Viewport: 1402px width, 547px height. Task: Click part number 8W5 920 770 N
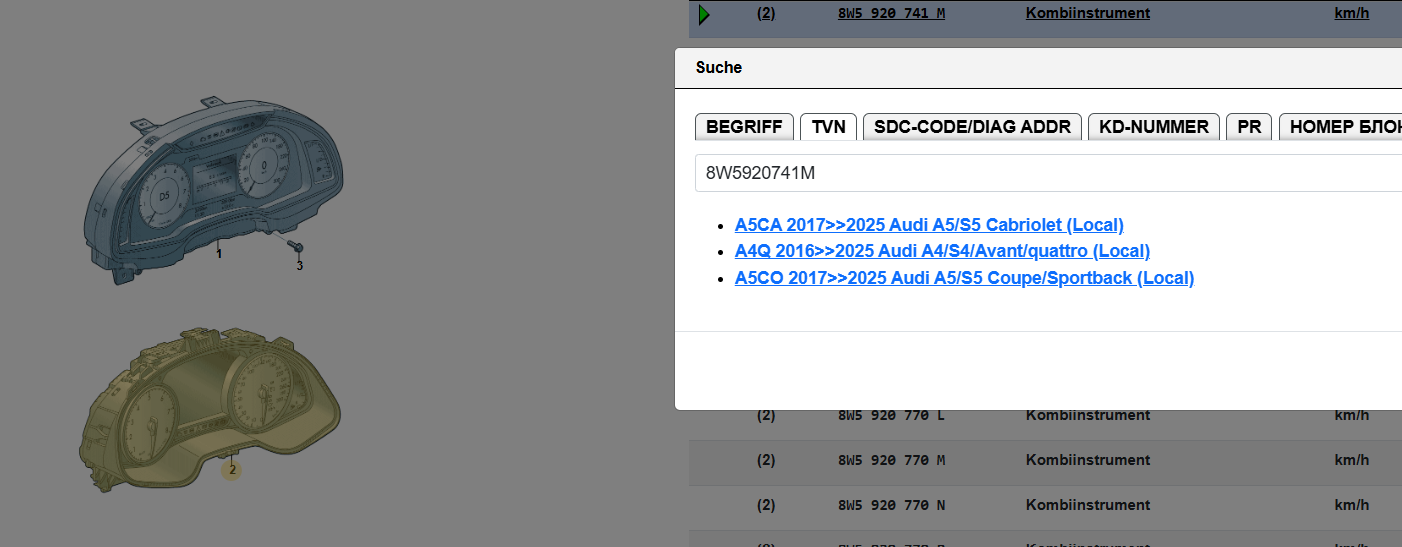(x=891, y=506)
